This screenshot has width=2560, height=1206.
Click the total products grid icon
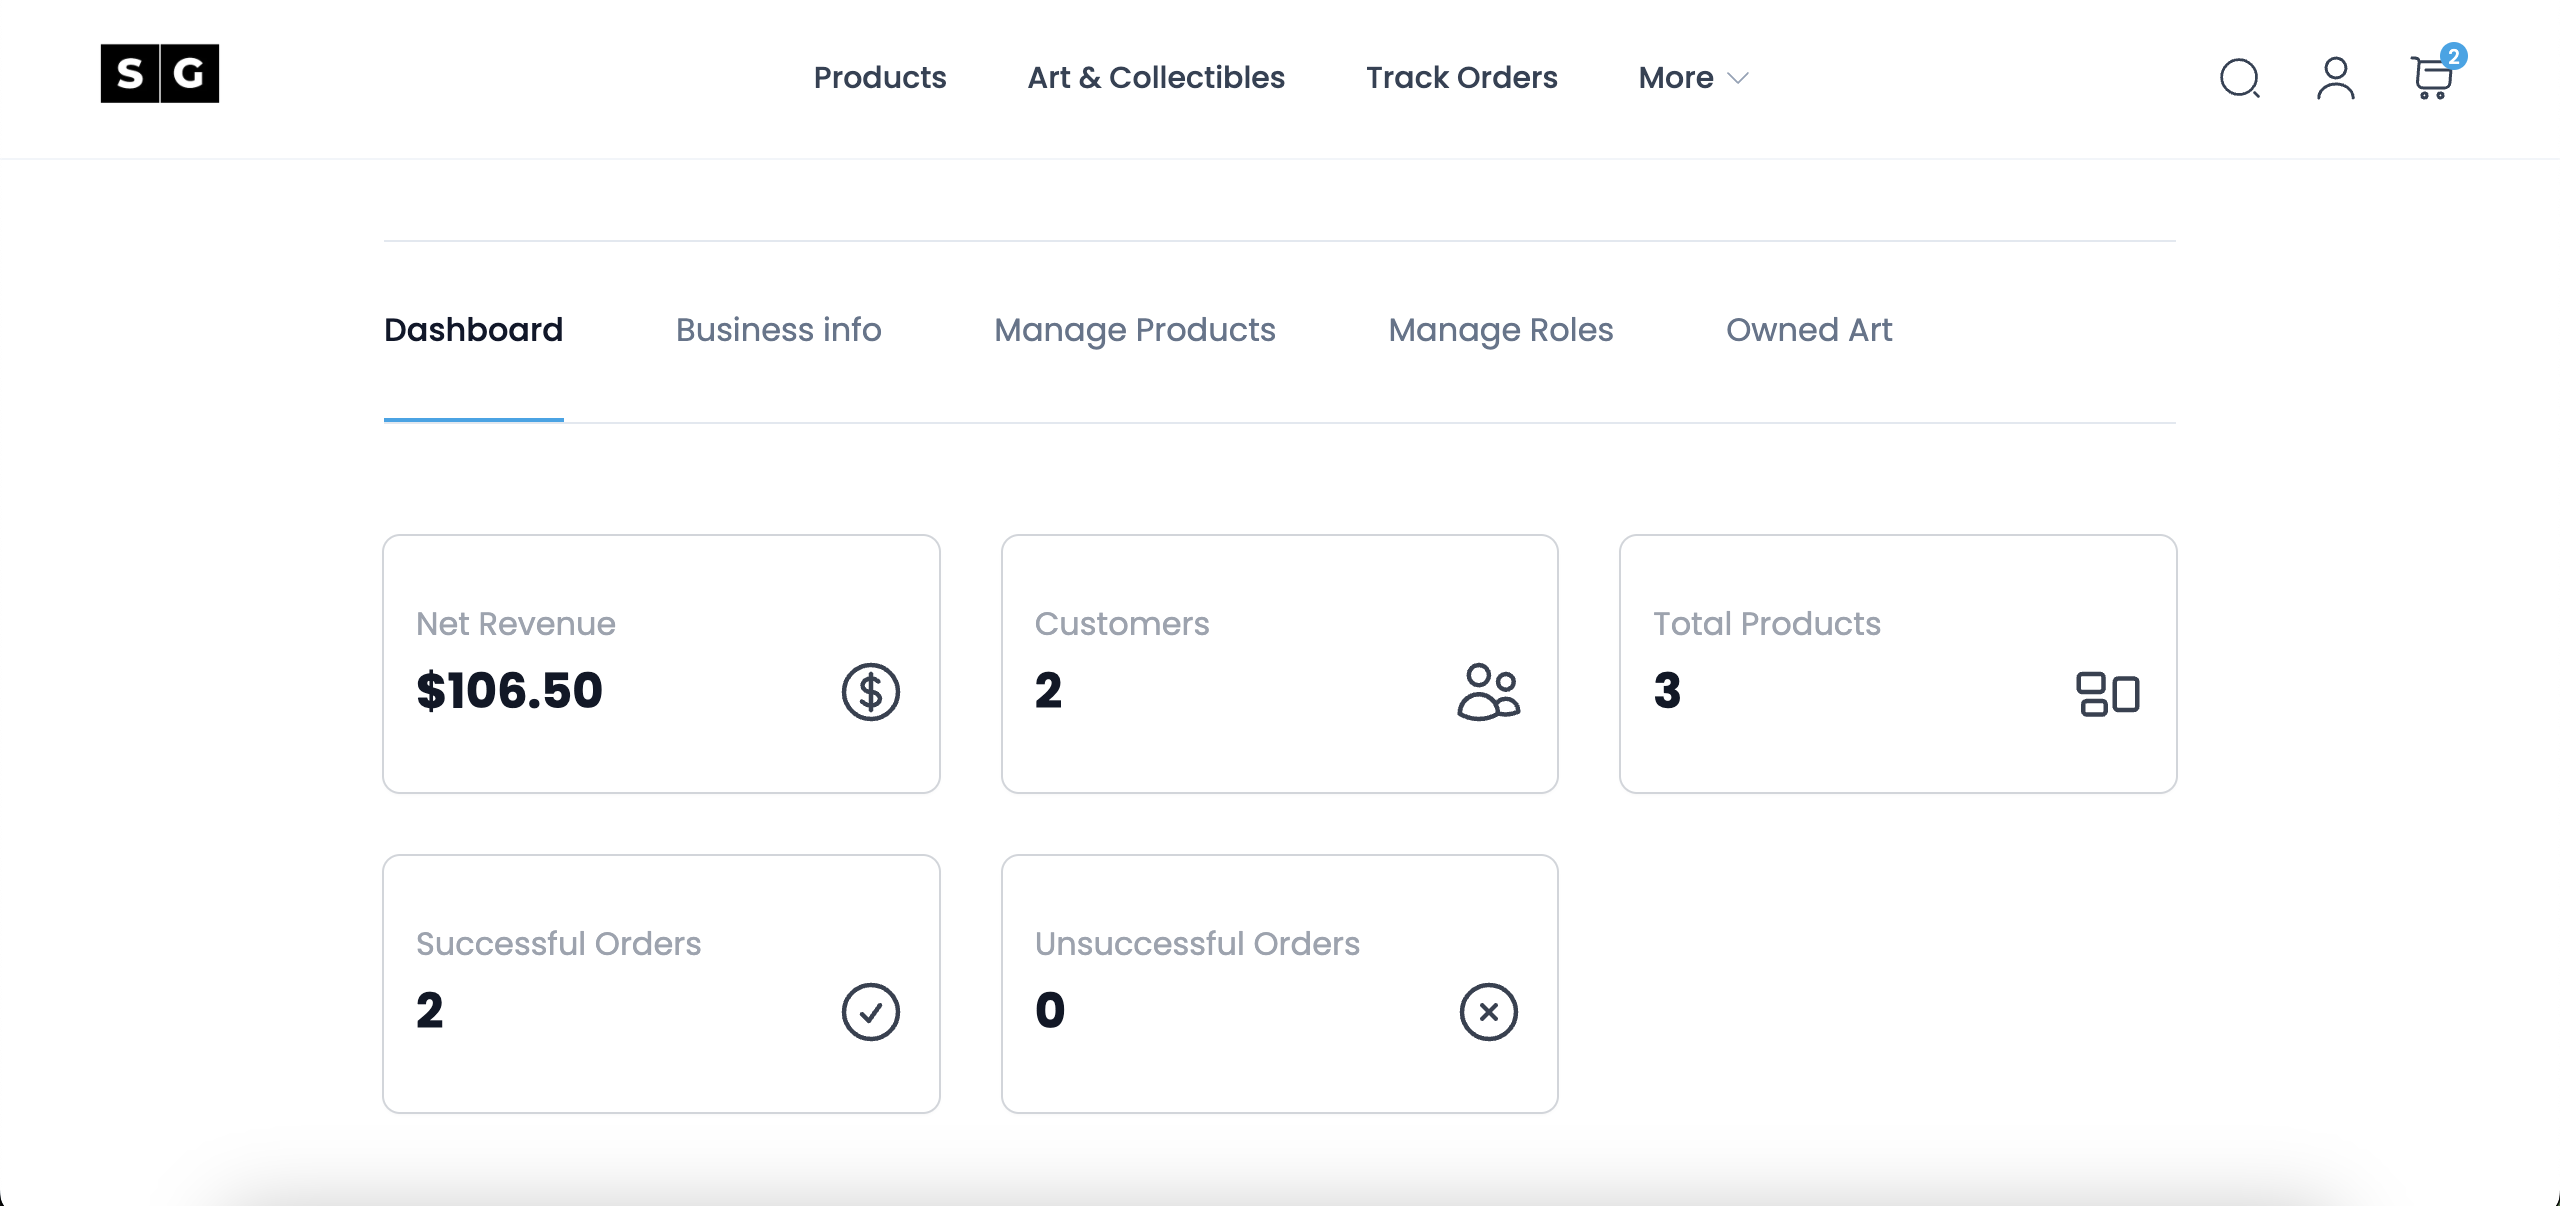pyautogui.click(x=2107, y=694)
